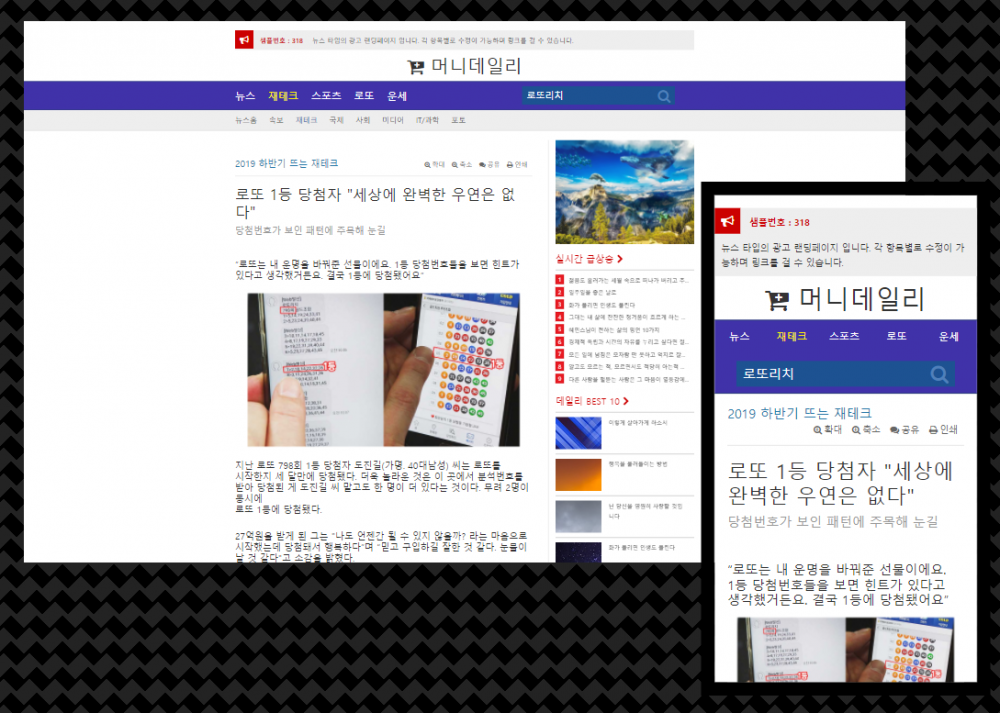Share the article using the 공유 icon
Image resolution: width=1000 pixels, height=713 pixels.
[483, 164]
